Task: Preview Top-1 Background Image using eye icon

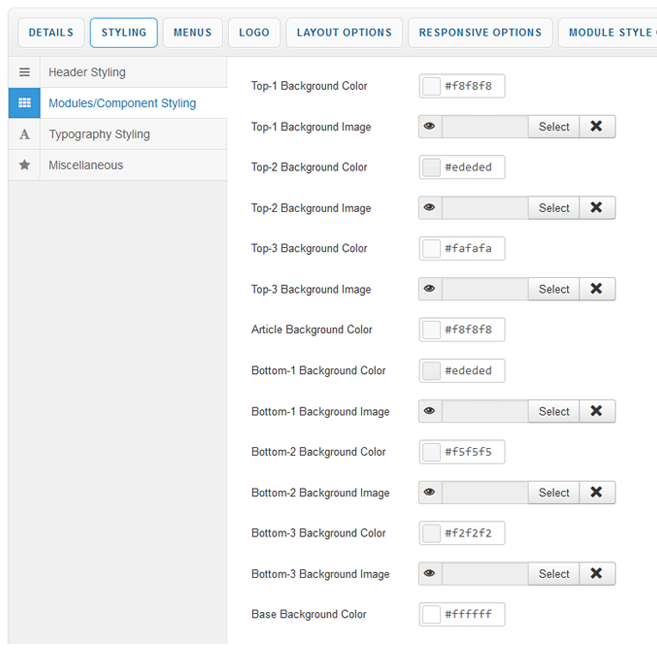Action: (x=430, y=127)
